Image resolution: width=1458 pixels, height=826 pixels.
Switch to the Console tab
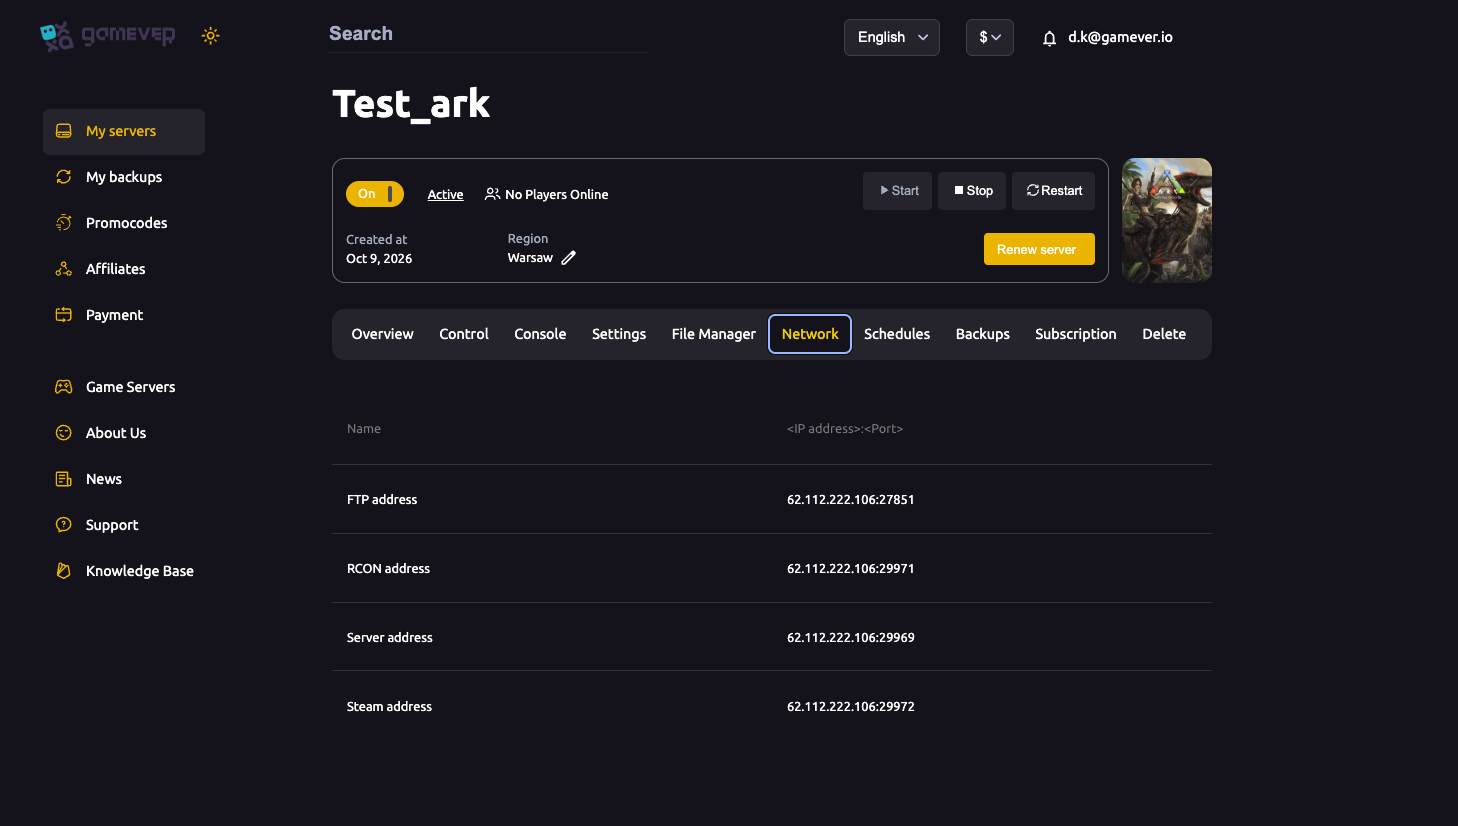pyautogui.click(x=540, y=334)
